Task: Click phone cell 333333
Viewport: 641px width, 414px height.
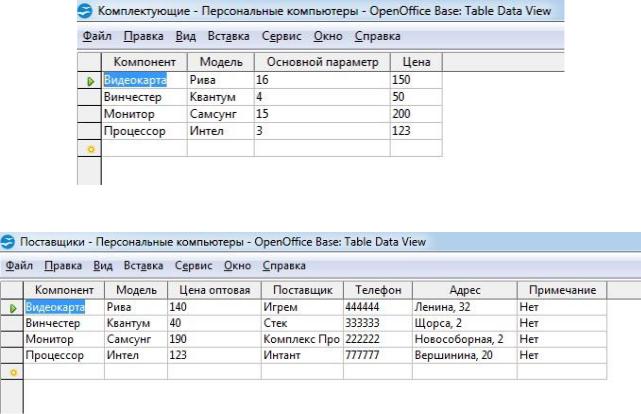Action: click(x=378, y=323)
